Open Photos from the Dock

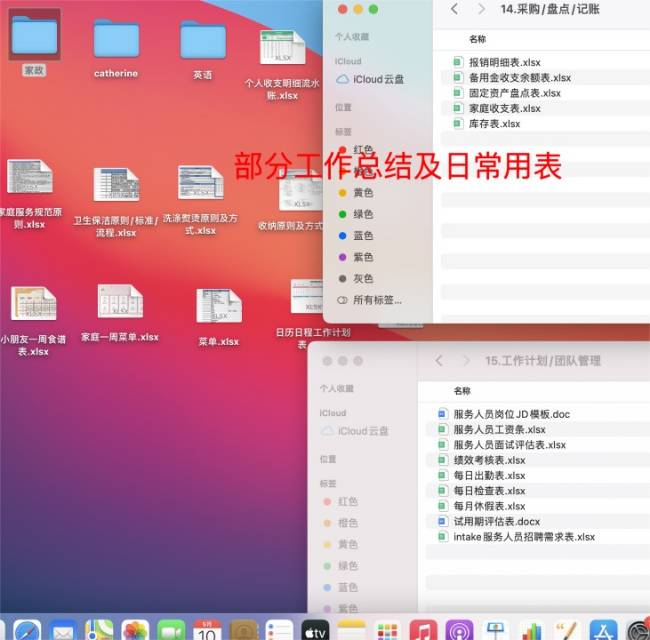(x=135, y=630)
